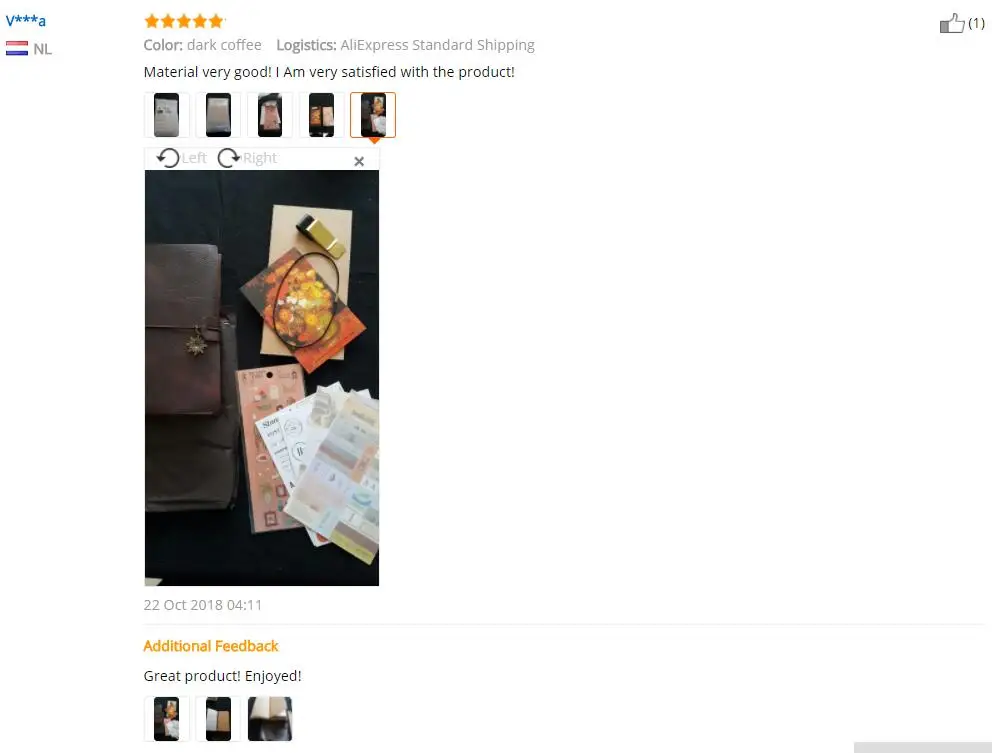Open third Additional Feedback photo thumbnail
The width and height of the screenshot is (992, 753).
coord(270,719)
